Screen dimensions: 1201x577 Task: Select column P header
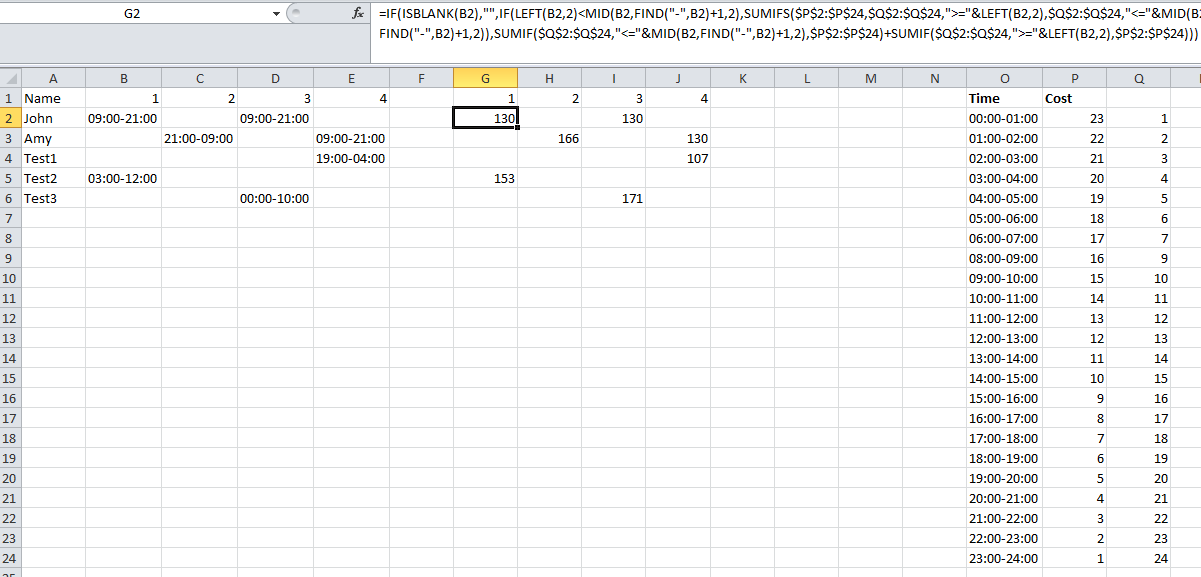click(x=1074, y=78)
